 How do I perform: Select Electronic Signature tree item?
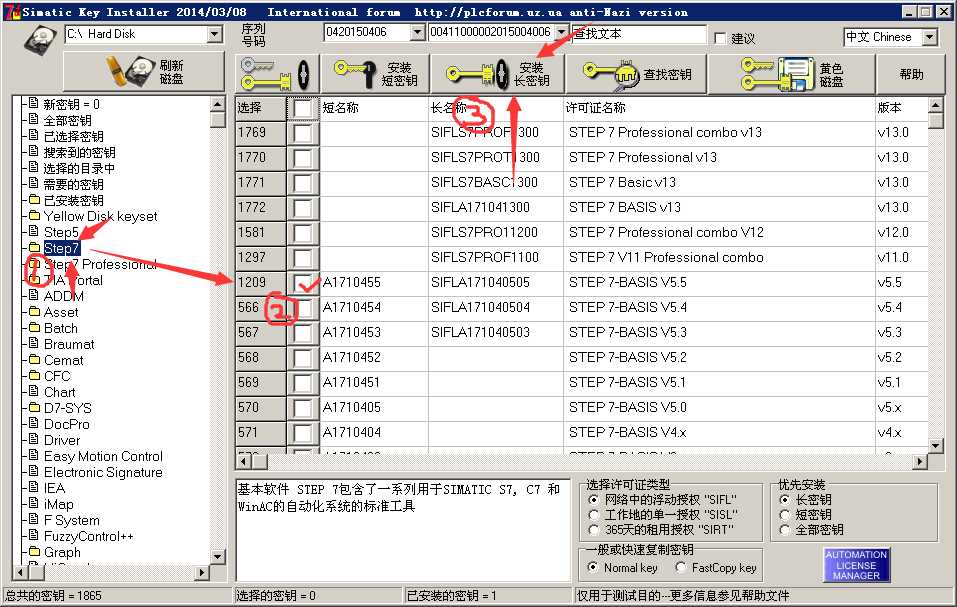click(103, 472)
